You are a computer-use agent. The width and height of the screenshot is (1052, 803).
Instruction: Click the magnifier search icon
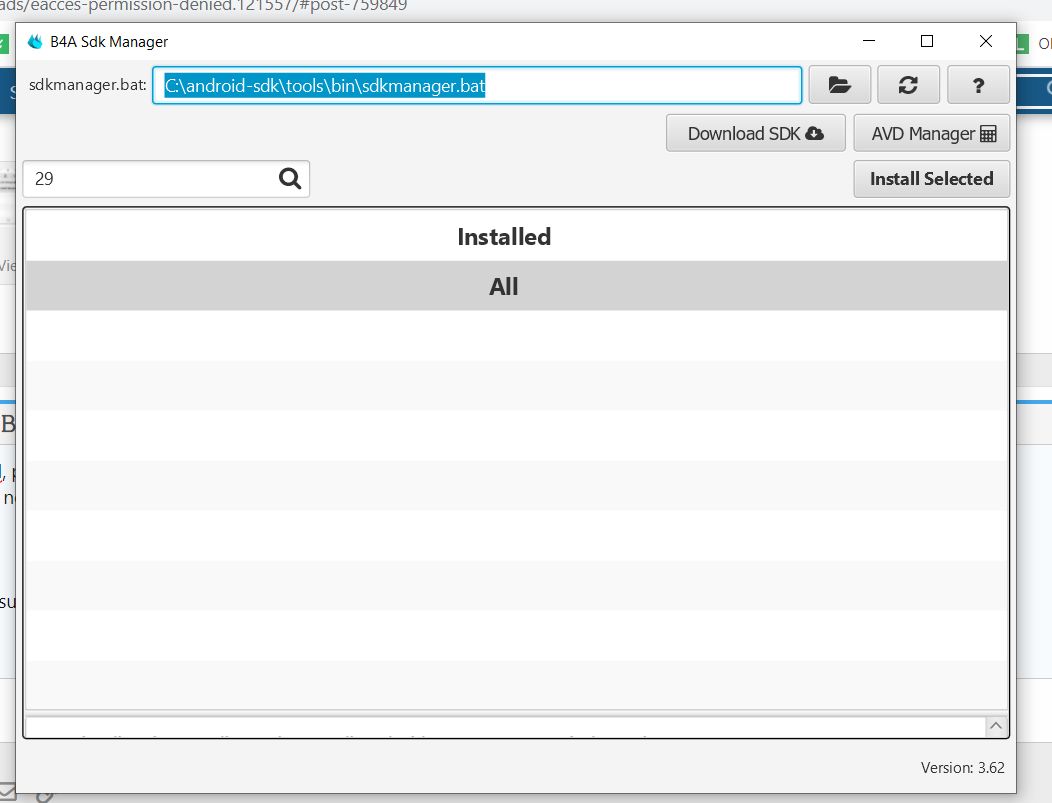pyautogui.click(x=290, y=178)
